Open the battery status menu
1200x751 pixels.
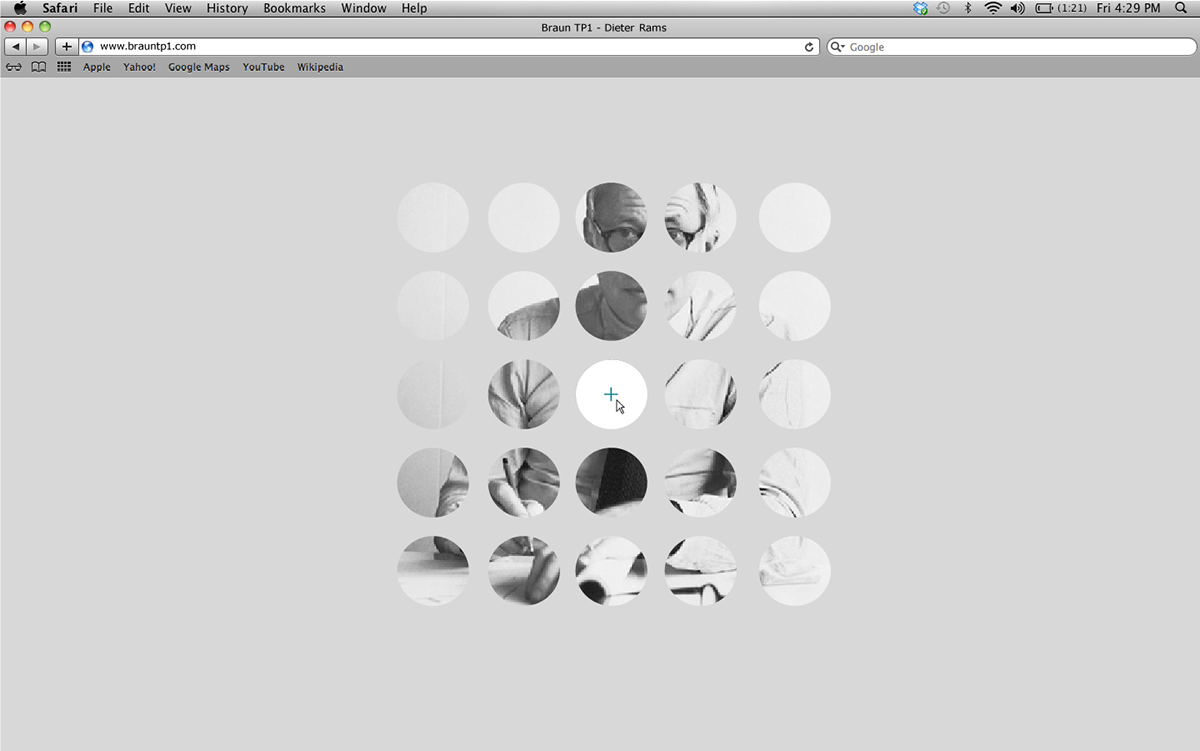click(x=1061, y=8)
